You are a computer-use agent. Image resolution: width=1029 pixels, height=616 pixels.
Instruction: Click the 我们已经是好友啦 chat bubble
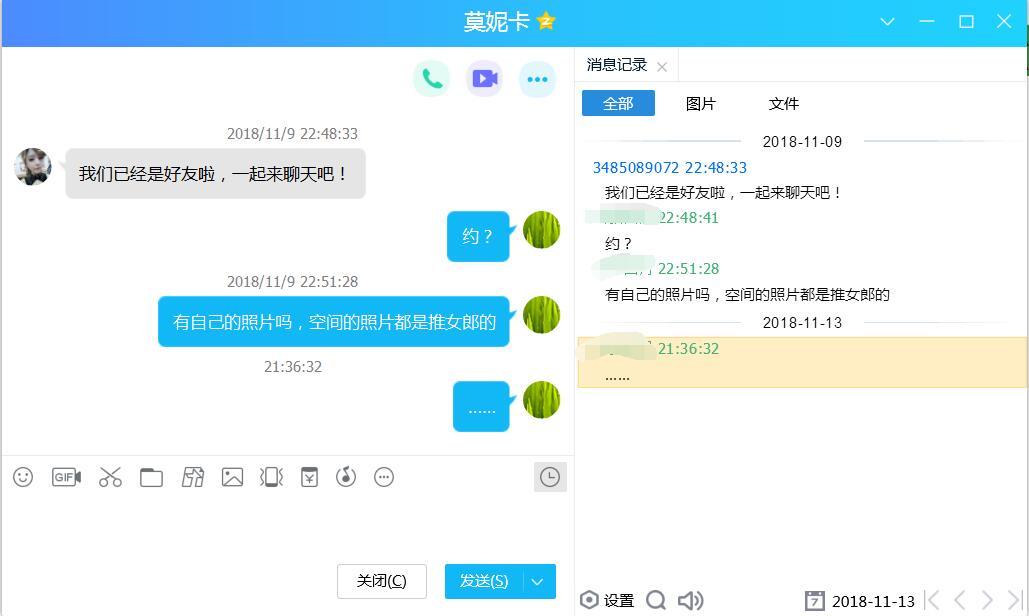[x=215, y=174]
